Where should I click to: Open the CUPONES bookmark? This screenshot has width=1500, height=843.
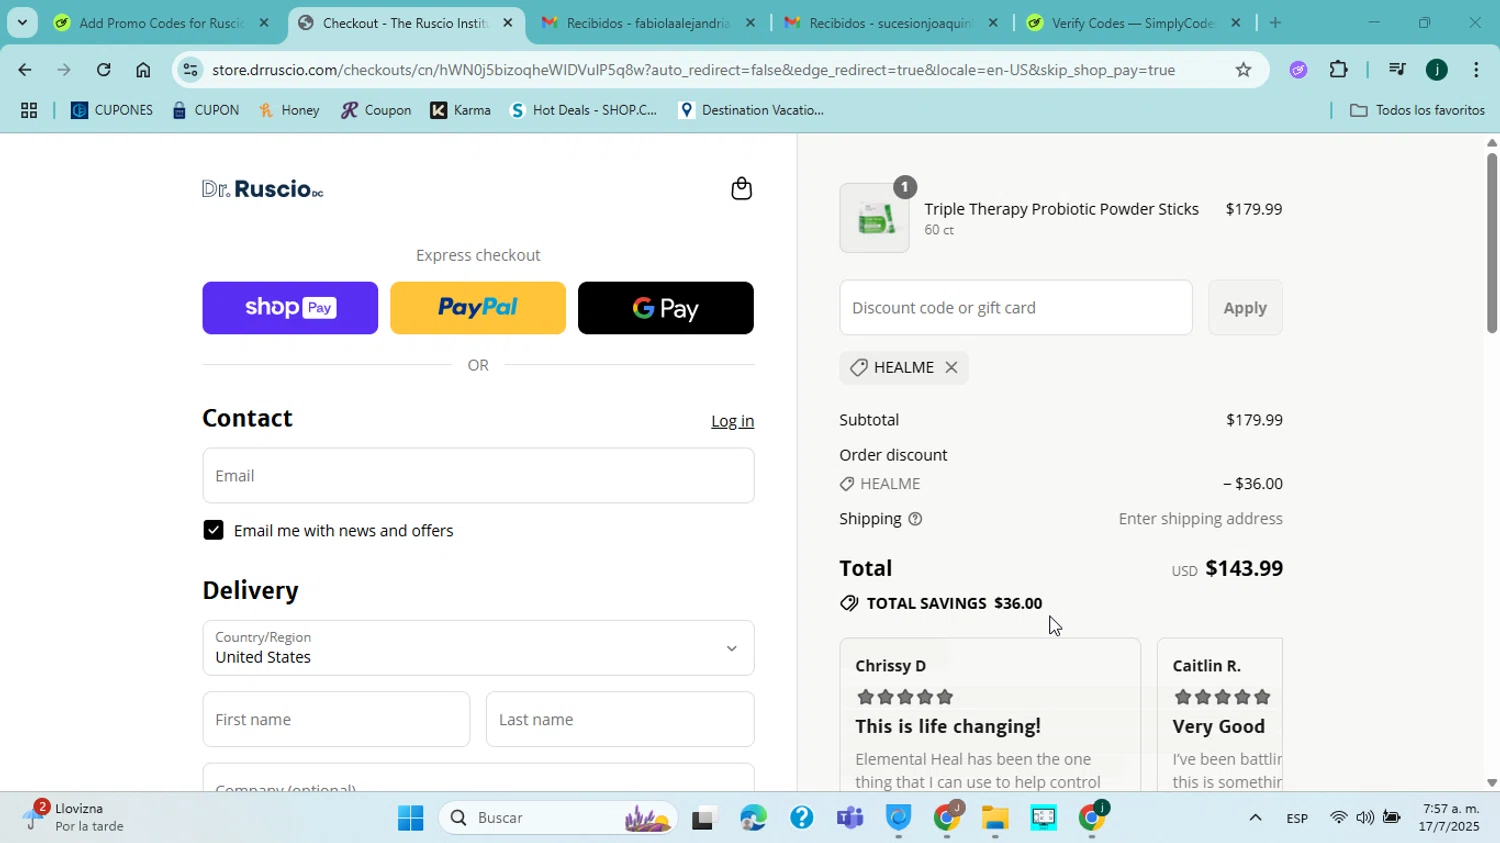click(112, 111)
